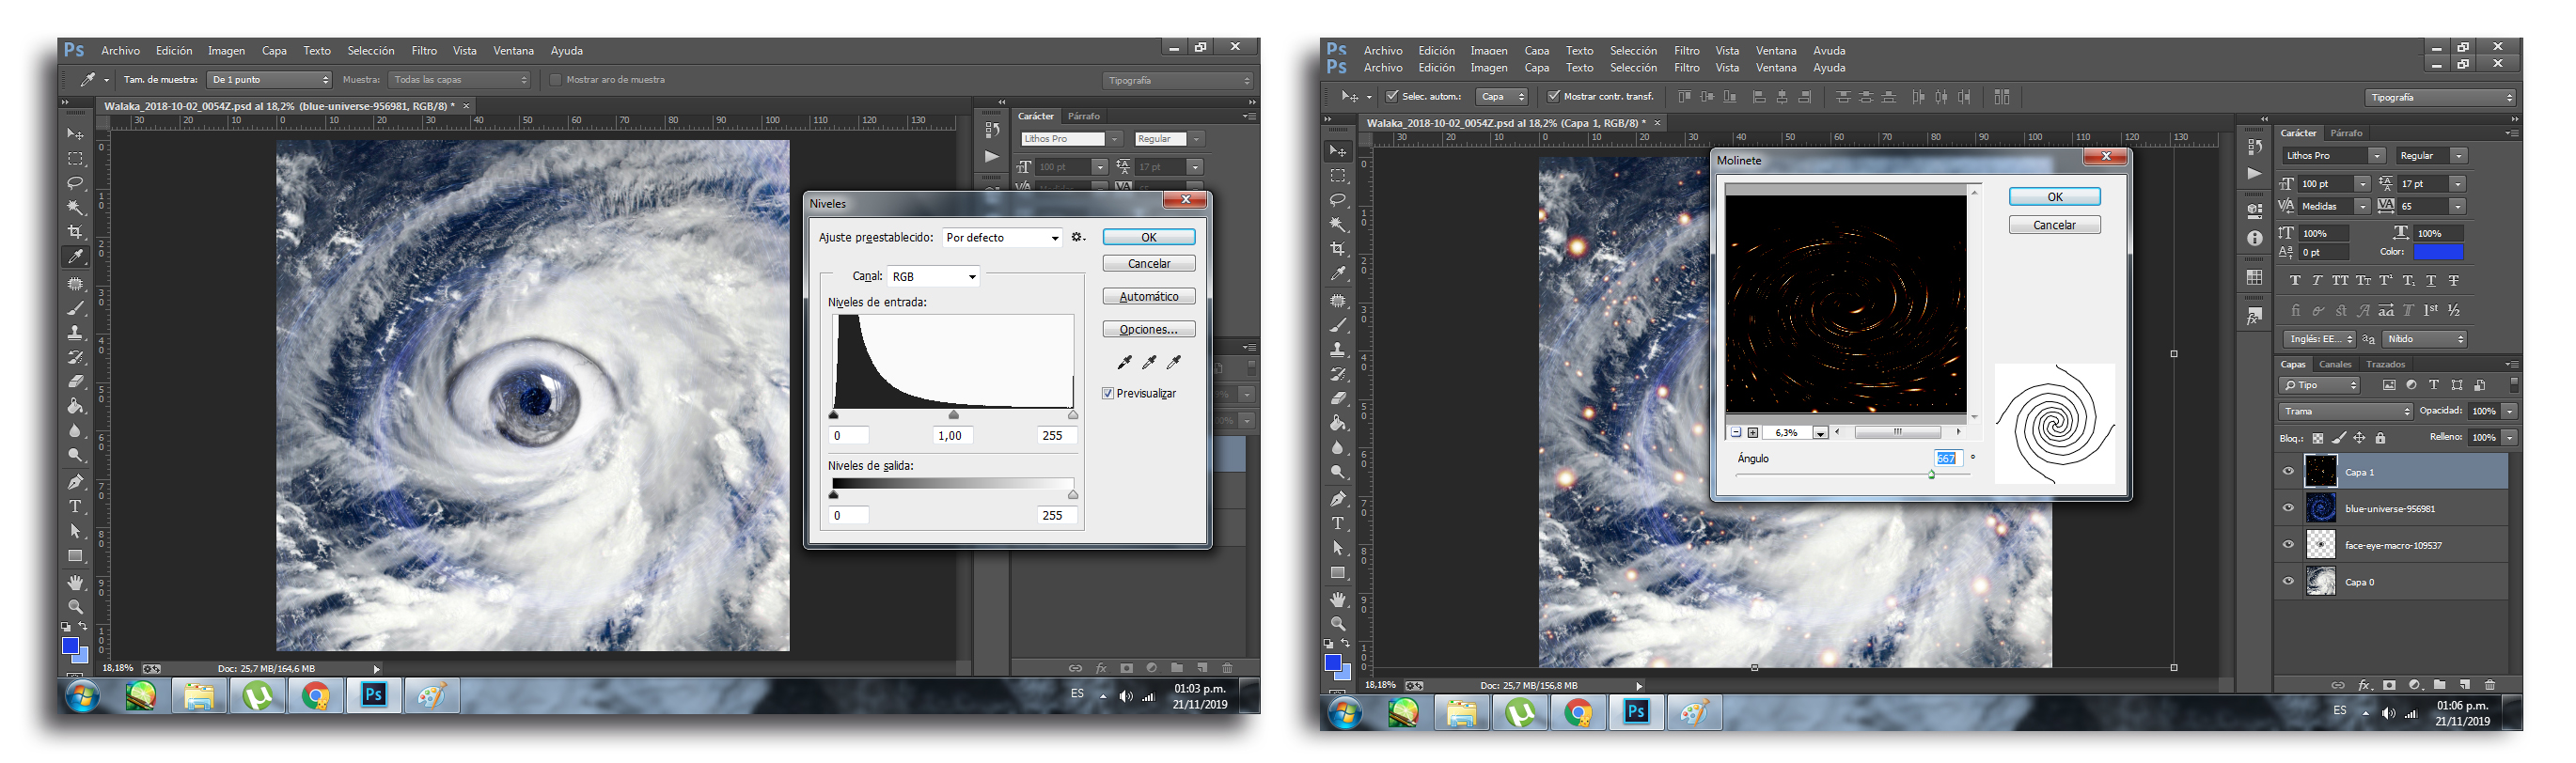Hide the Capa 1 layer
2576x763 pixels.
[x=2288, y=472]
